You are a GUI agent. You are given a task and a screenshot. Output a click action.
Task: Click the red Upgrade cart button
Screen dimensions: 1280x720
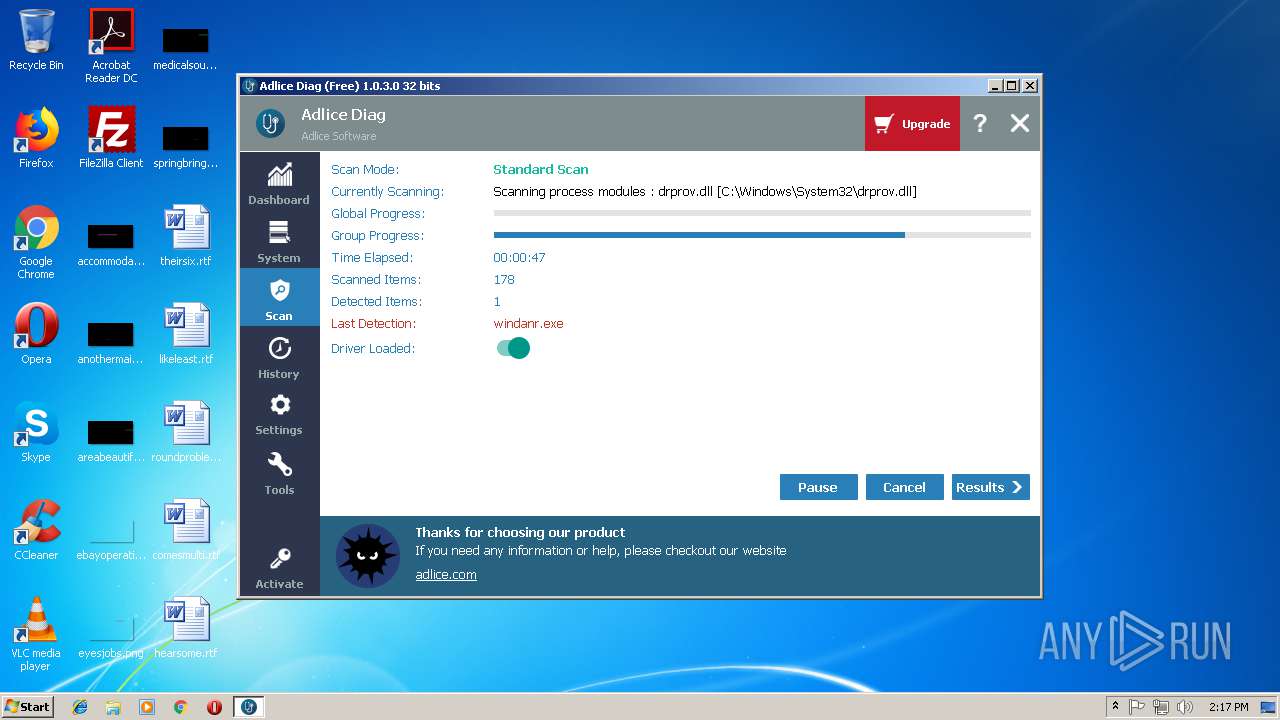912,124
